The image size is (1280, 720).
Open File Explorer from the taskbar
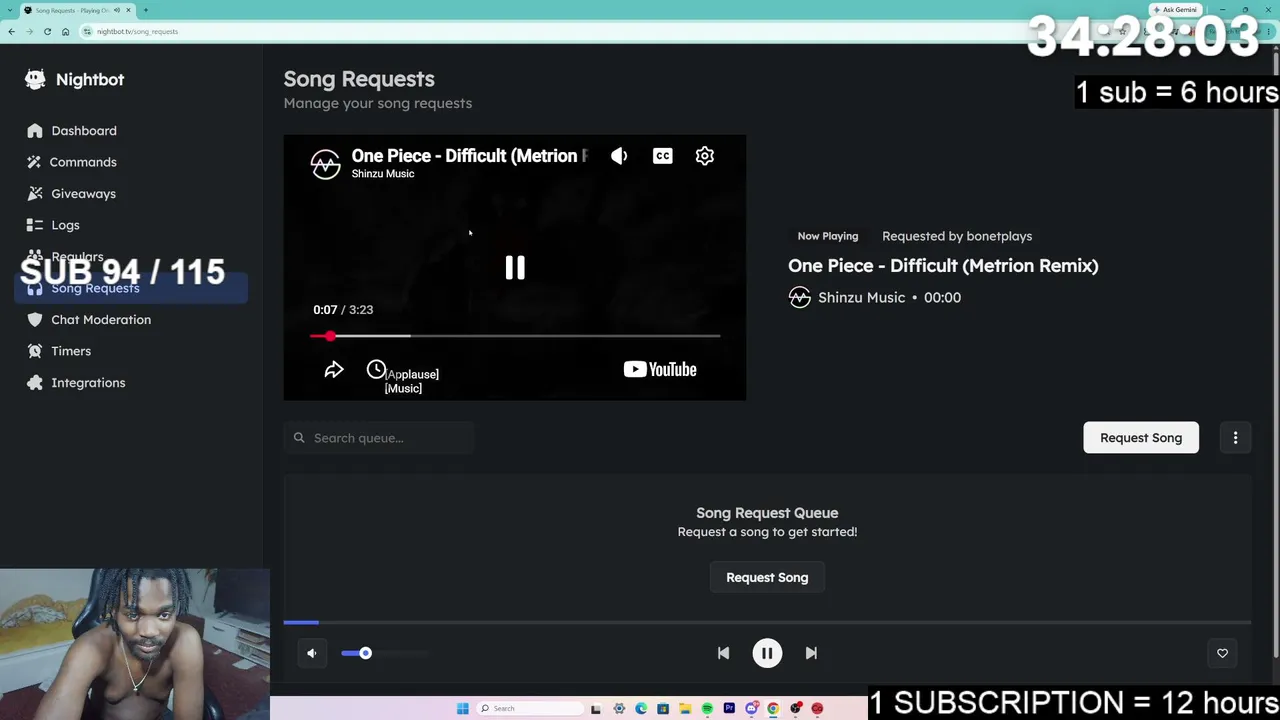click(x=685, y=709)
